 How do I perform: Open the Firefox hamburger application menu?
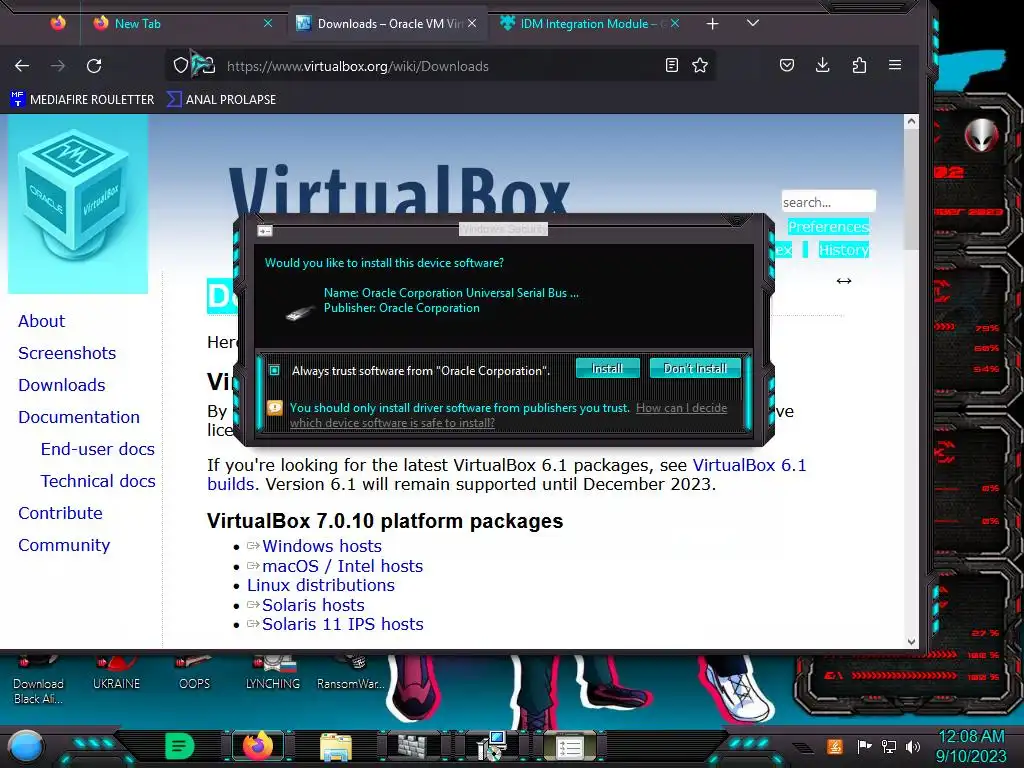(895, 65)
